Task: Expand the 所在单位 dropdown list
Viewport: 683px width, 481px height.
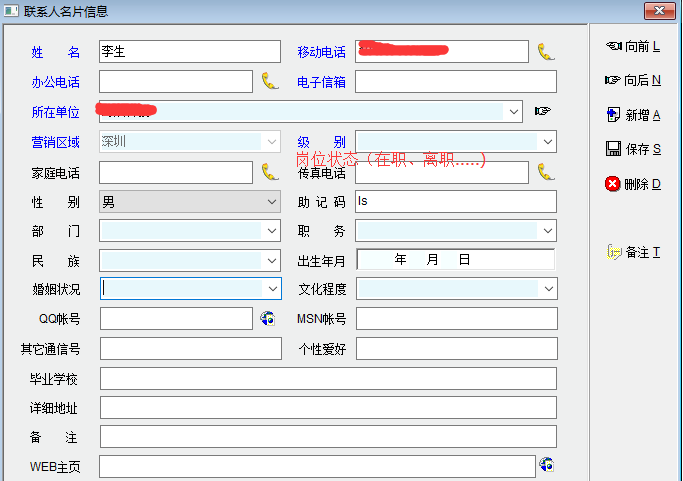Action: point(514,111)
